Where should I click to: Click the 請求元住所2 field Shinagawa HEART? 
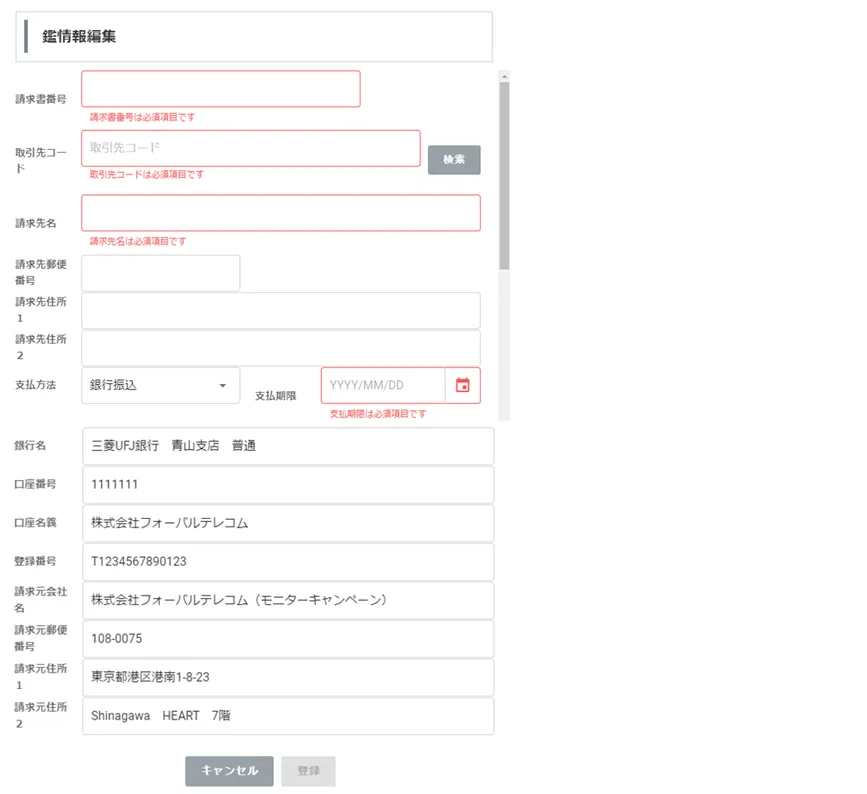[288, 715]
